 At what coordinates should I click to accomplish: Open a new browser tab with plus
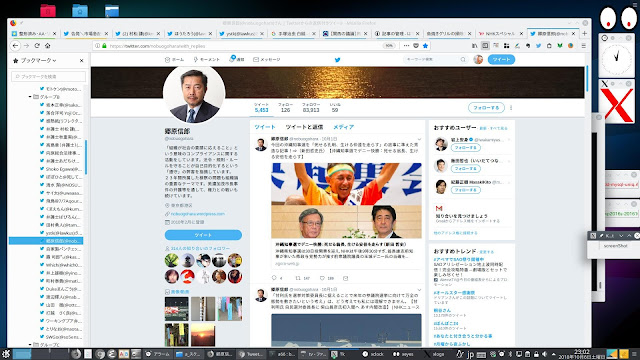[x=584, y=33]
